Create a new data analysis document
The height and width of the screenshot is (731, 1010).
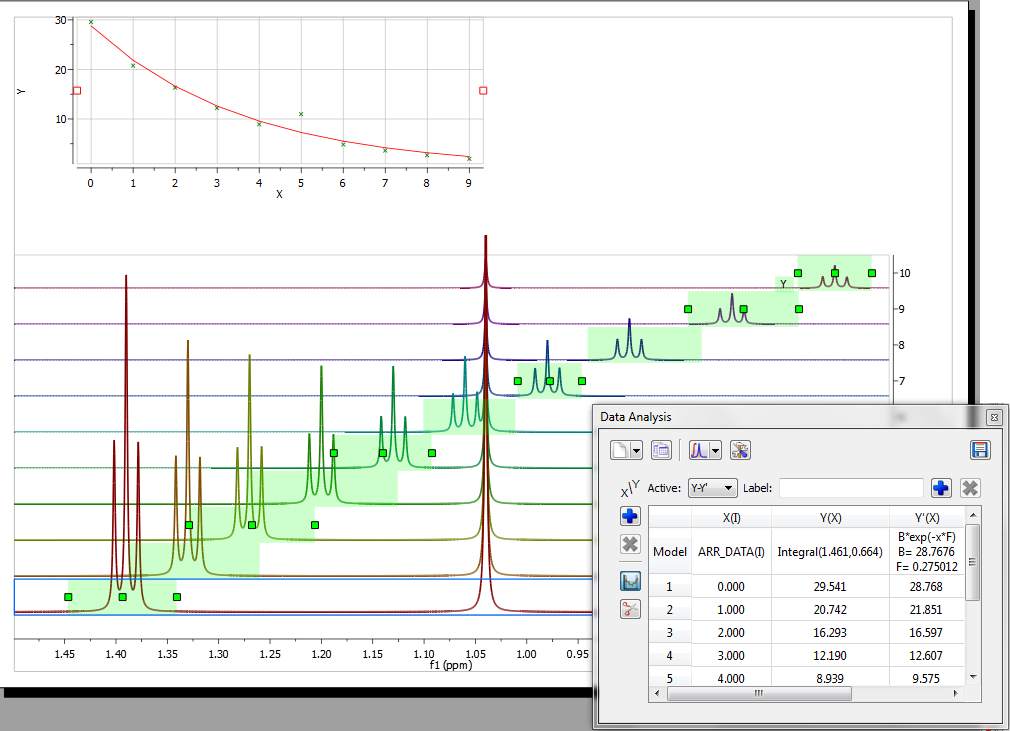(x=622, y=450)
